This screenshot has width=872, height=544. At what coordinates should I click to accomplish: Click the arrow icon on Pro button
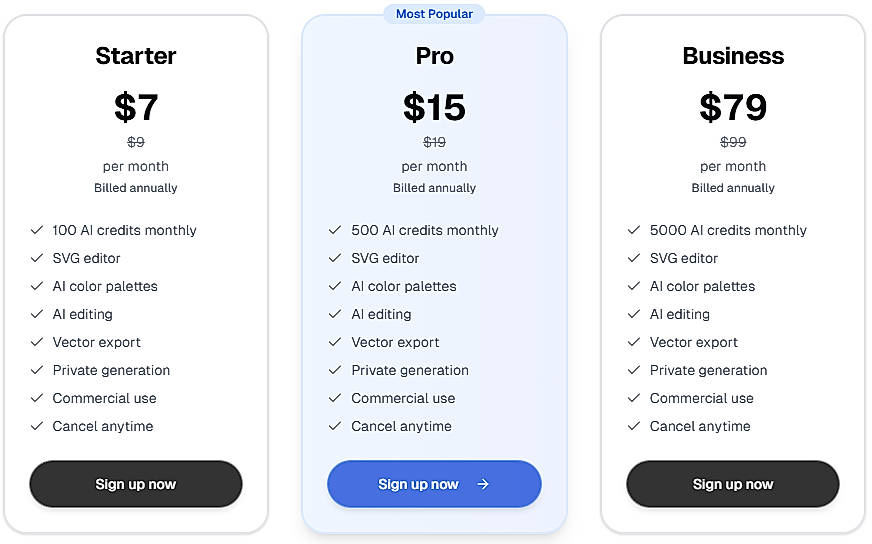[483, 485]
